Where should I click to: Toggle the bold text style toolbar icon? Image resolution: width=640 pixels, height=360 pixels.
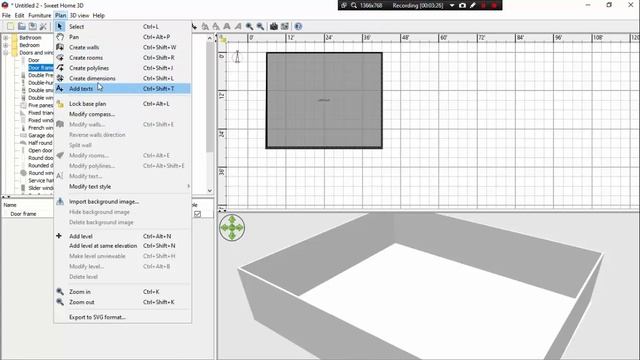227,27
